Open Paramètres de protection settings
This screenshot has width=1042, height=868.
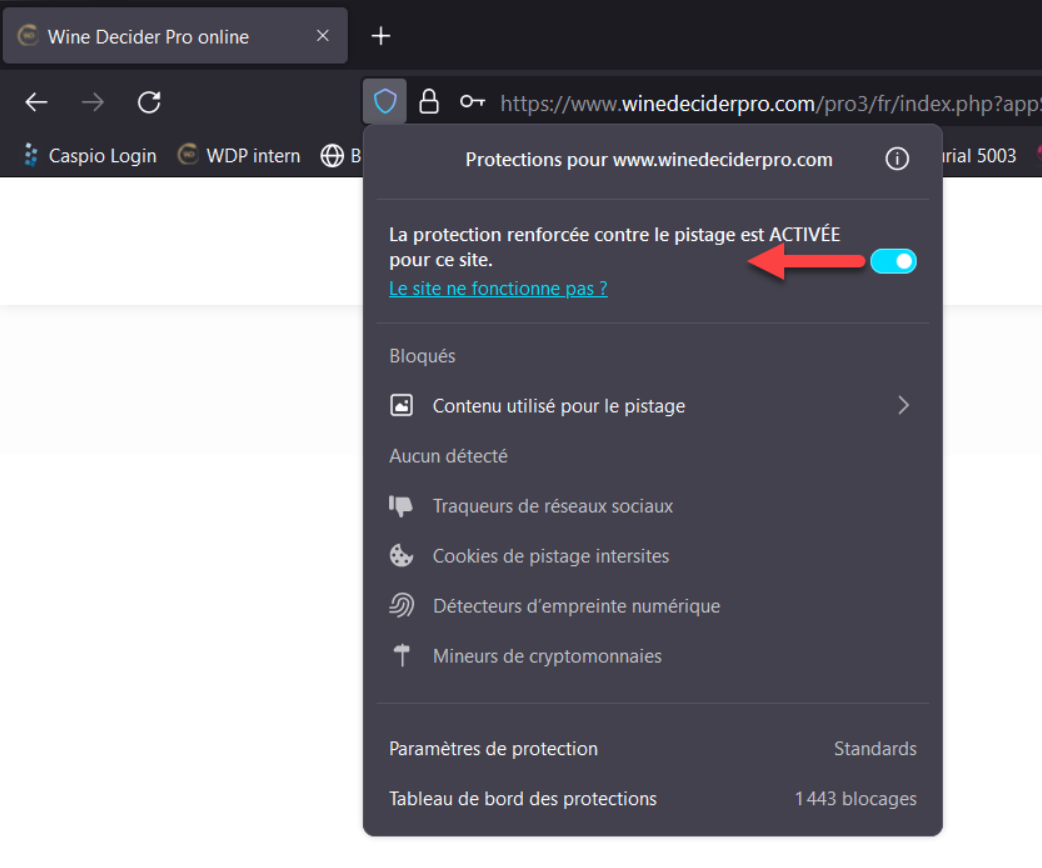(653, 748)
